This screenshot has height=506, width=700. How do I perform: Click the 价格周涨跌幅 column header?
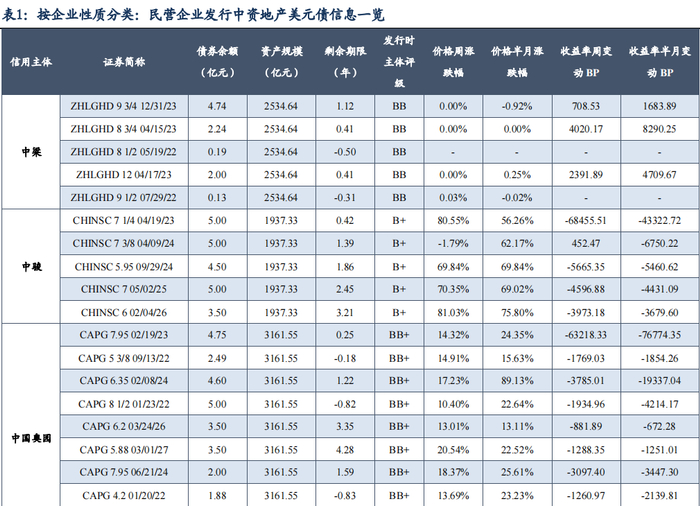[x=453, y=62]
